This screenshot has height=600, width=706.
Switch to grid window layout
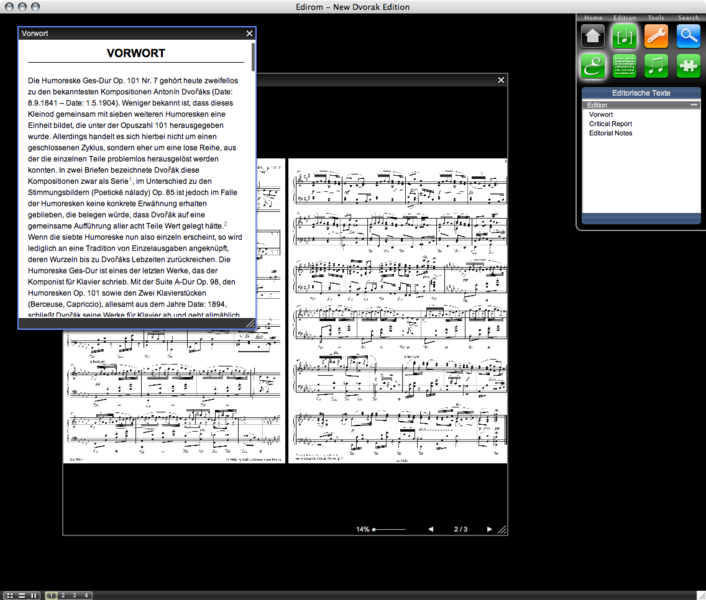click(x=9, y=594)
